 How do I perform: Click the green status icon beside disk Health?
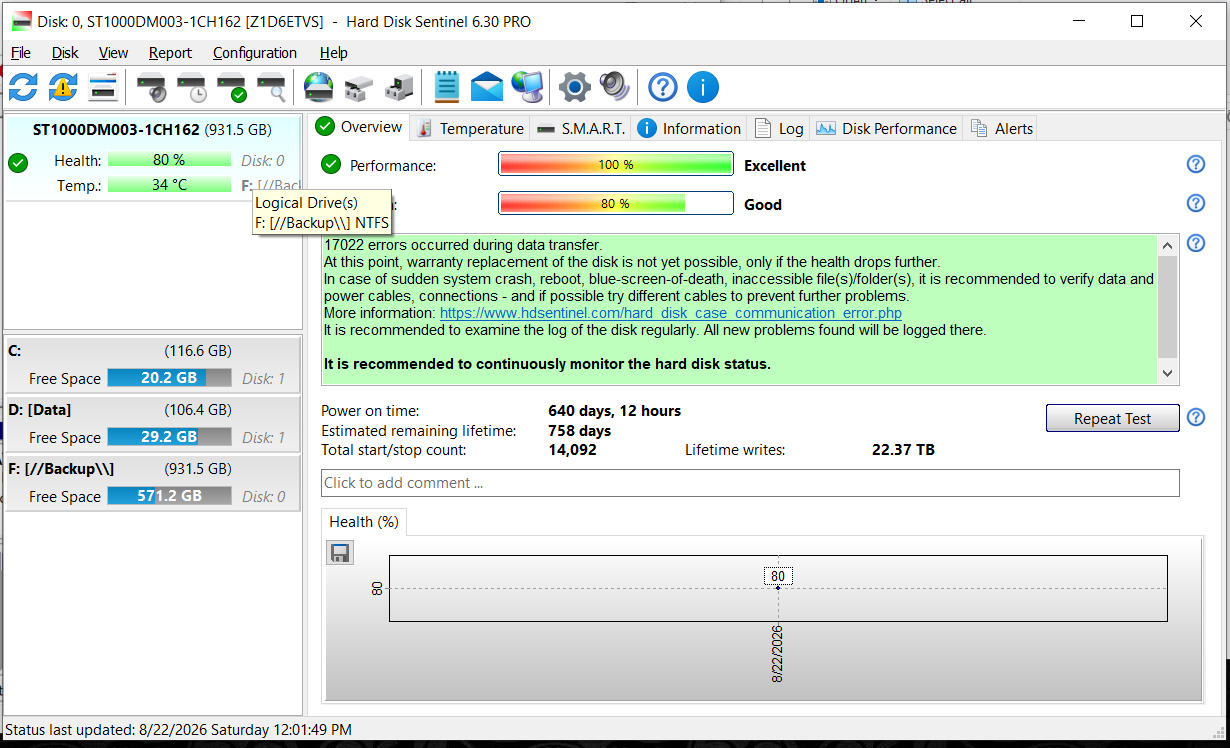(x=18, y=161)
